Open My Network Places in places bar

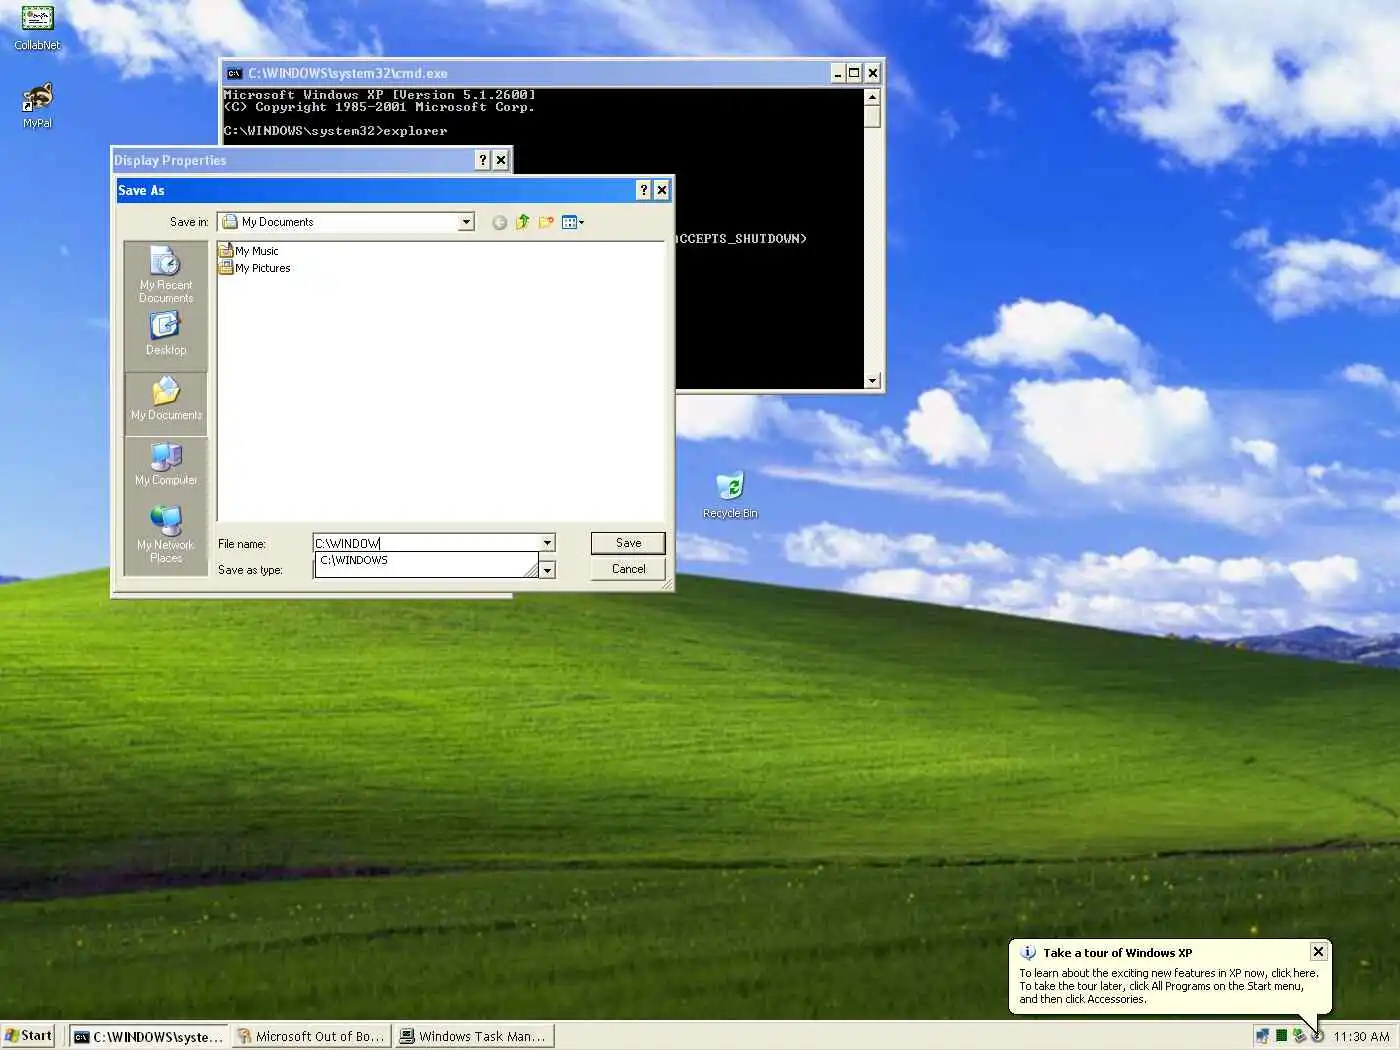coord(166,535)
